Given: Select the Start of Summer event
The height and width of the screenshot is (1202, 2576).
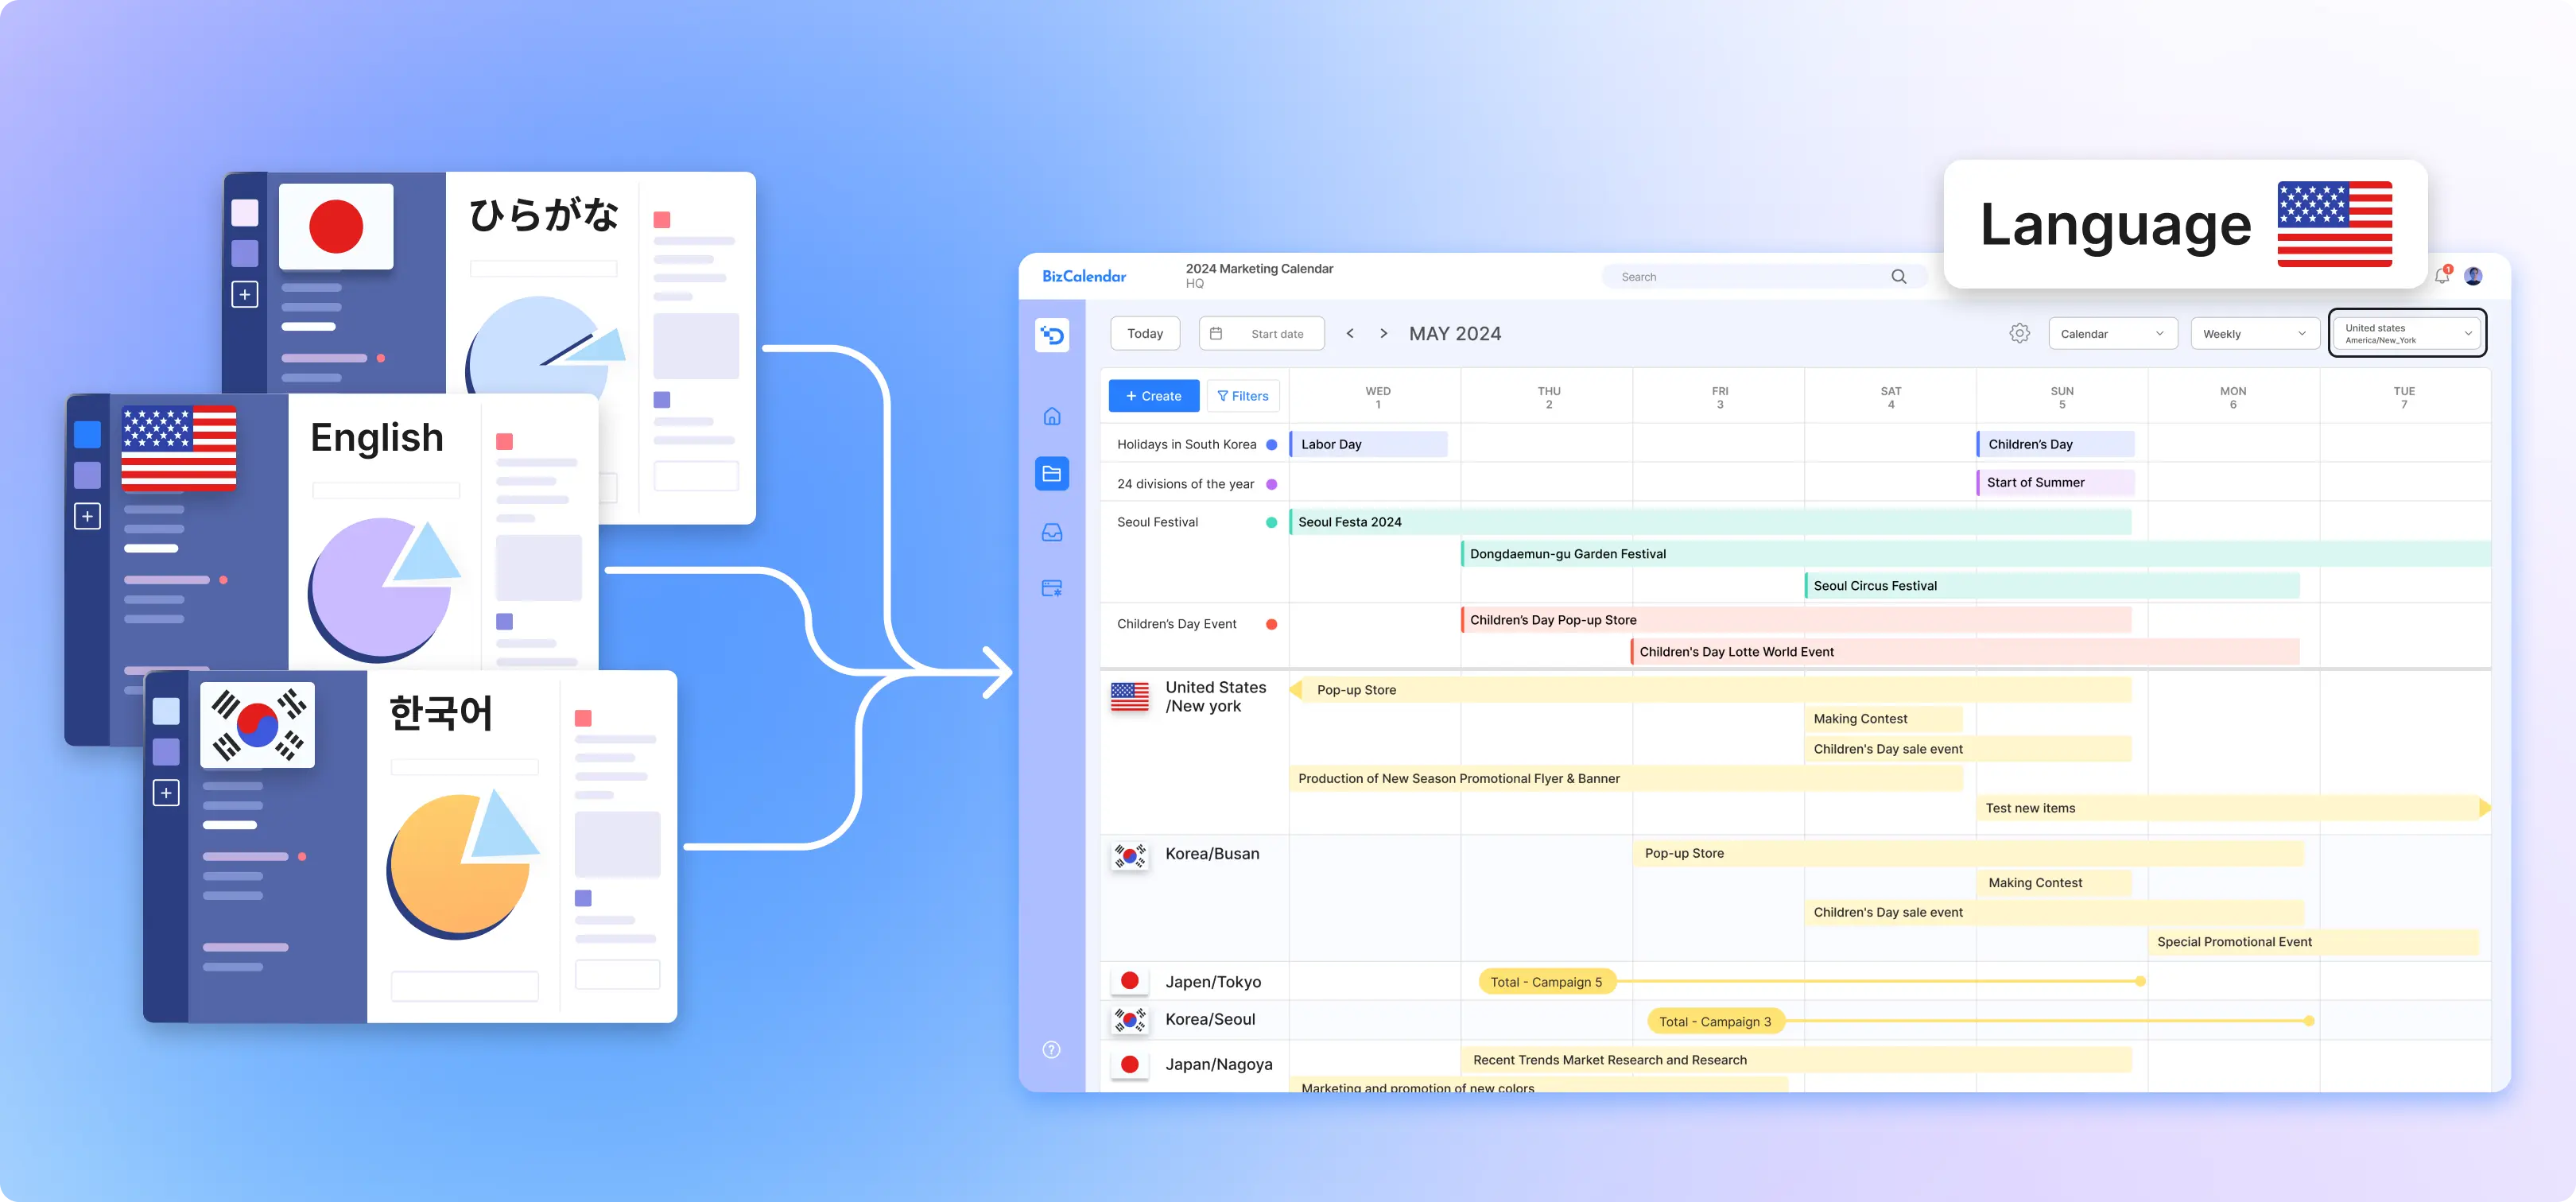Looking at the screenshot, I should click(2055, 482).
